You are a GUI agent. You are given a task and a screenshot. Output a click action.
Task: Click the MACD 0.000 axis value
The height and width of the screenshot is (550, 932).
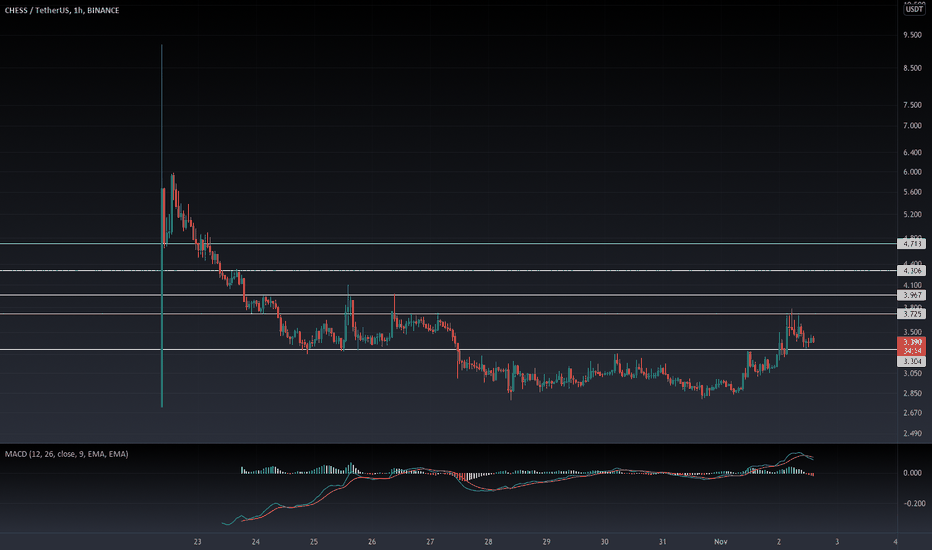pyautogui.click(x=912, y=473)
